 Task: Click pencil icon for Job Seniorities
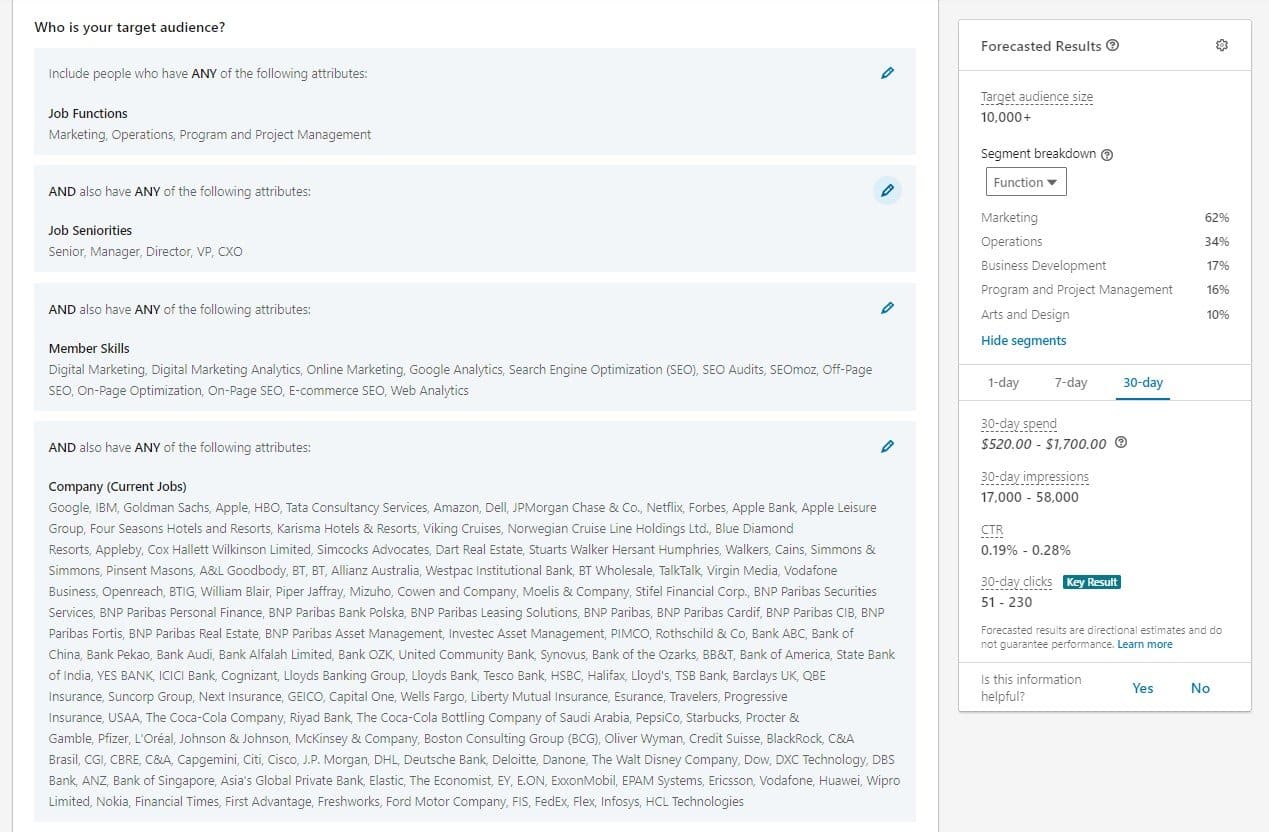click(x=887, y=190)
